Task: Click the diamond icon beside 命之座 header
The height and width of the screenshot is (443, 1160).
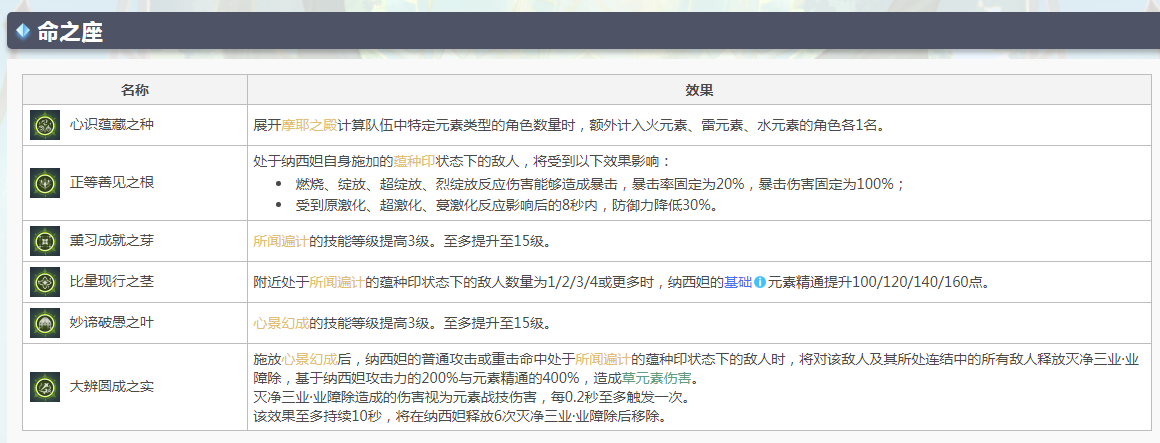Action: coord(23,30)
